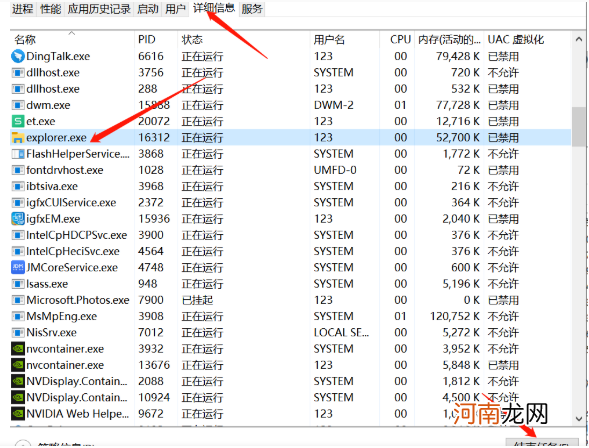Click the et.exe green S icon
Viewport: 589px width, 448px height.
point(18,121)
